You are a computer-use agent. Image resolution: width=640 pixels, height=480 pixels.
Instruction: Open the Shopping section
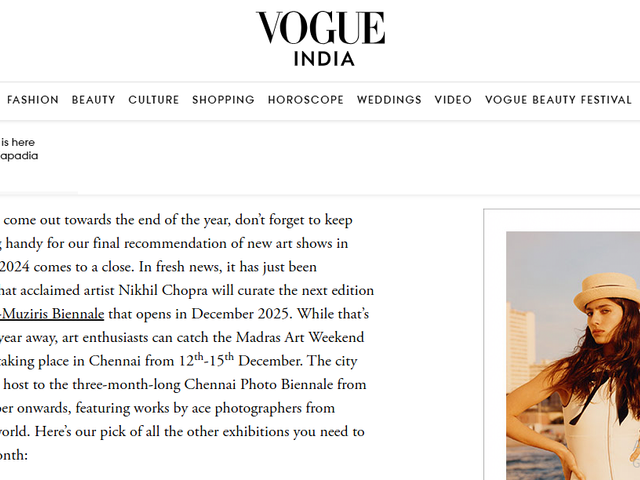[x=223, y=100]
